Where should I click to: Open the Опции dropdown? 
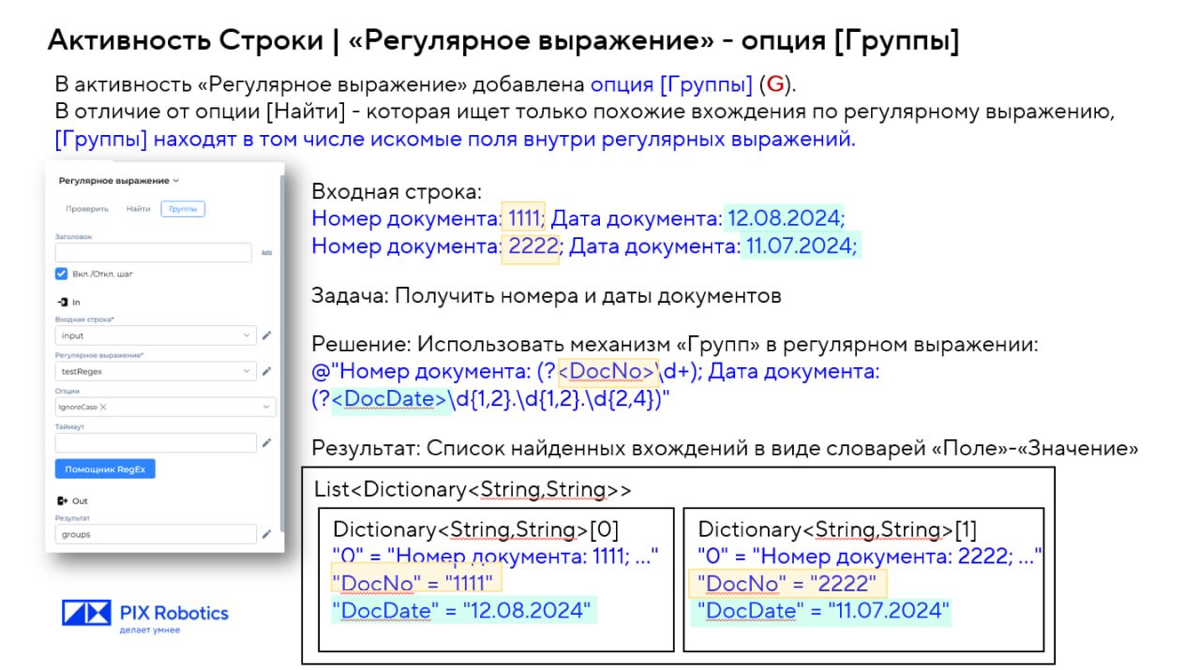(x=265, y=406)
